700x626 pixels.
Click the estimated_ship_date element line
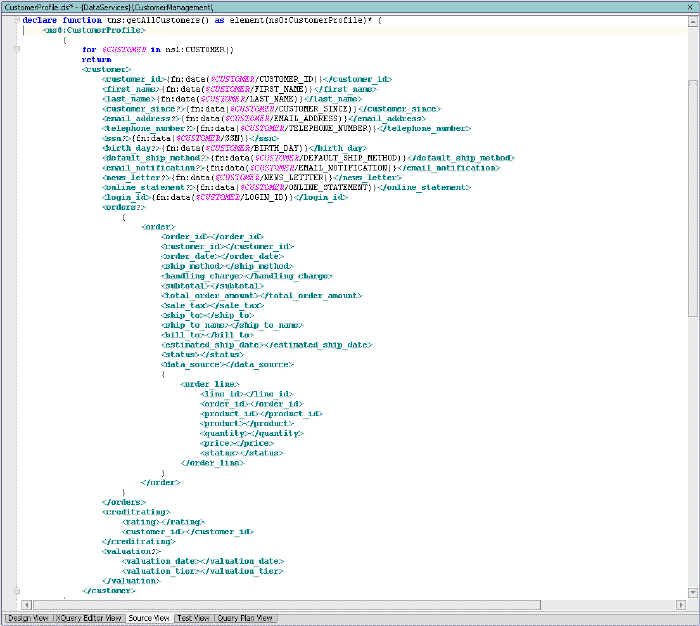tap(267, 345)
